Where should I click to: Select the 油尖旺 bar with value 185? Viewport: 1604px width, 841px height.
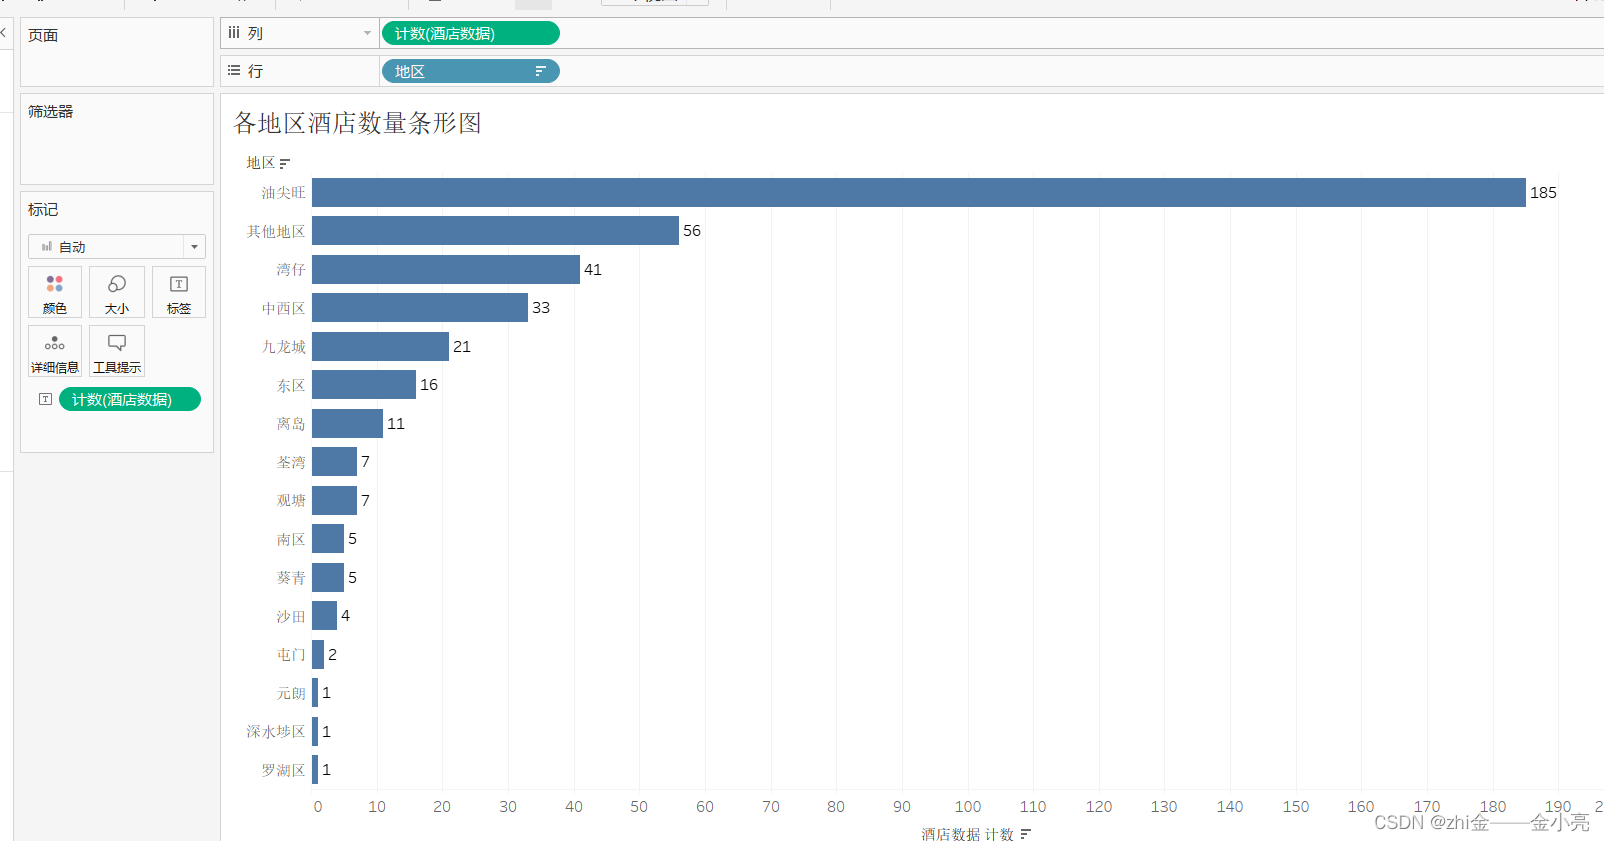[x=919, y=192]
